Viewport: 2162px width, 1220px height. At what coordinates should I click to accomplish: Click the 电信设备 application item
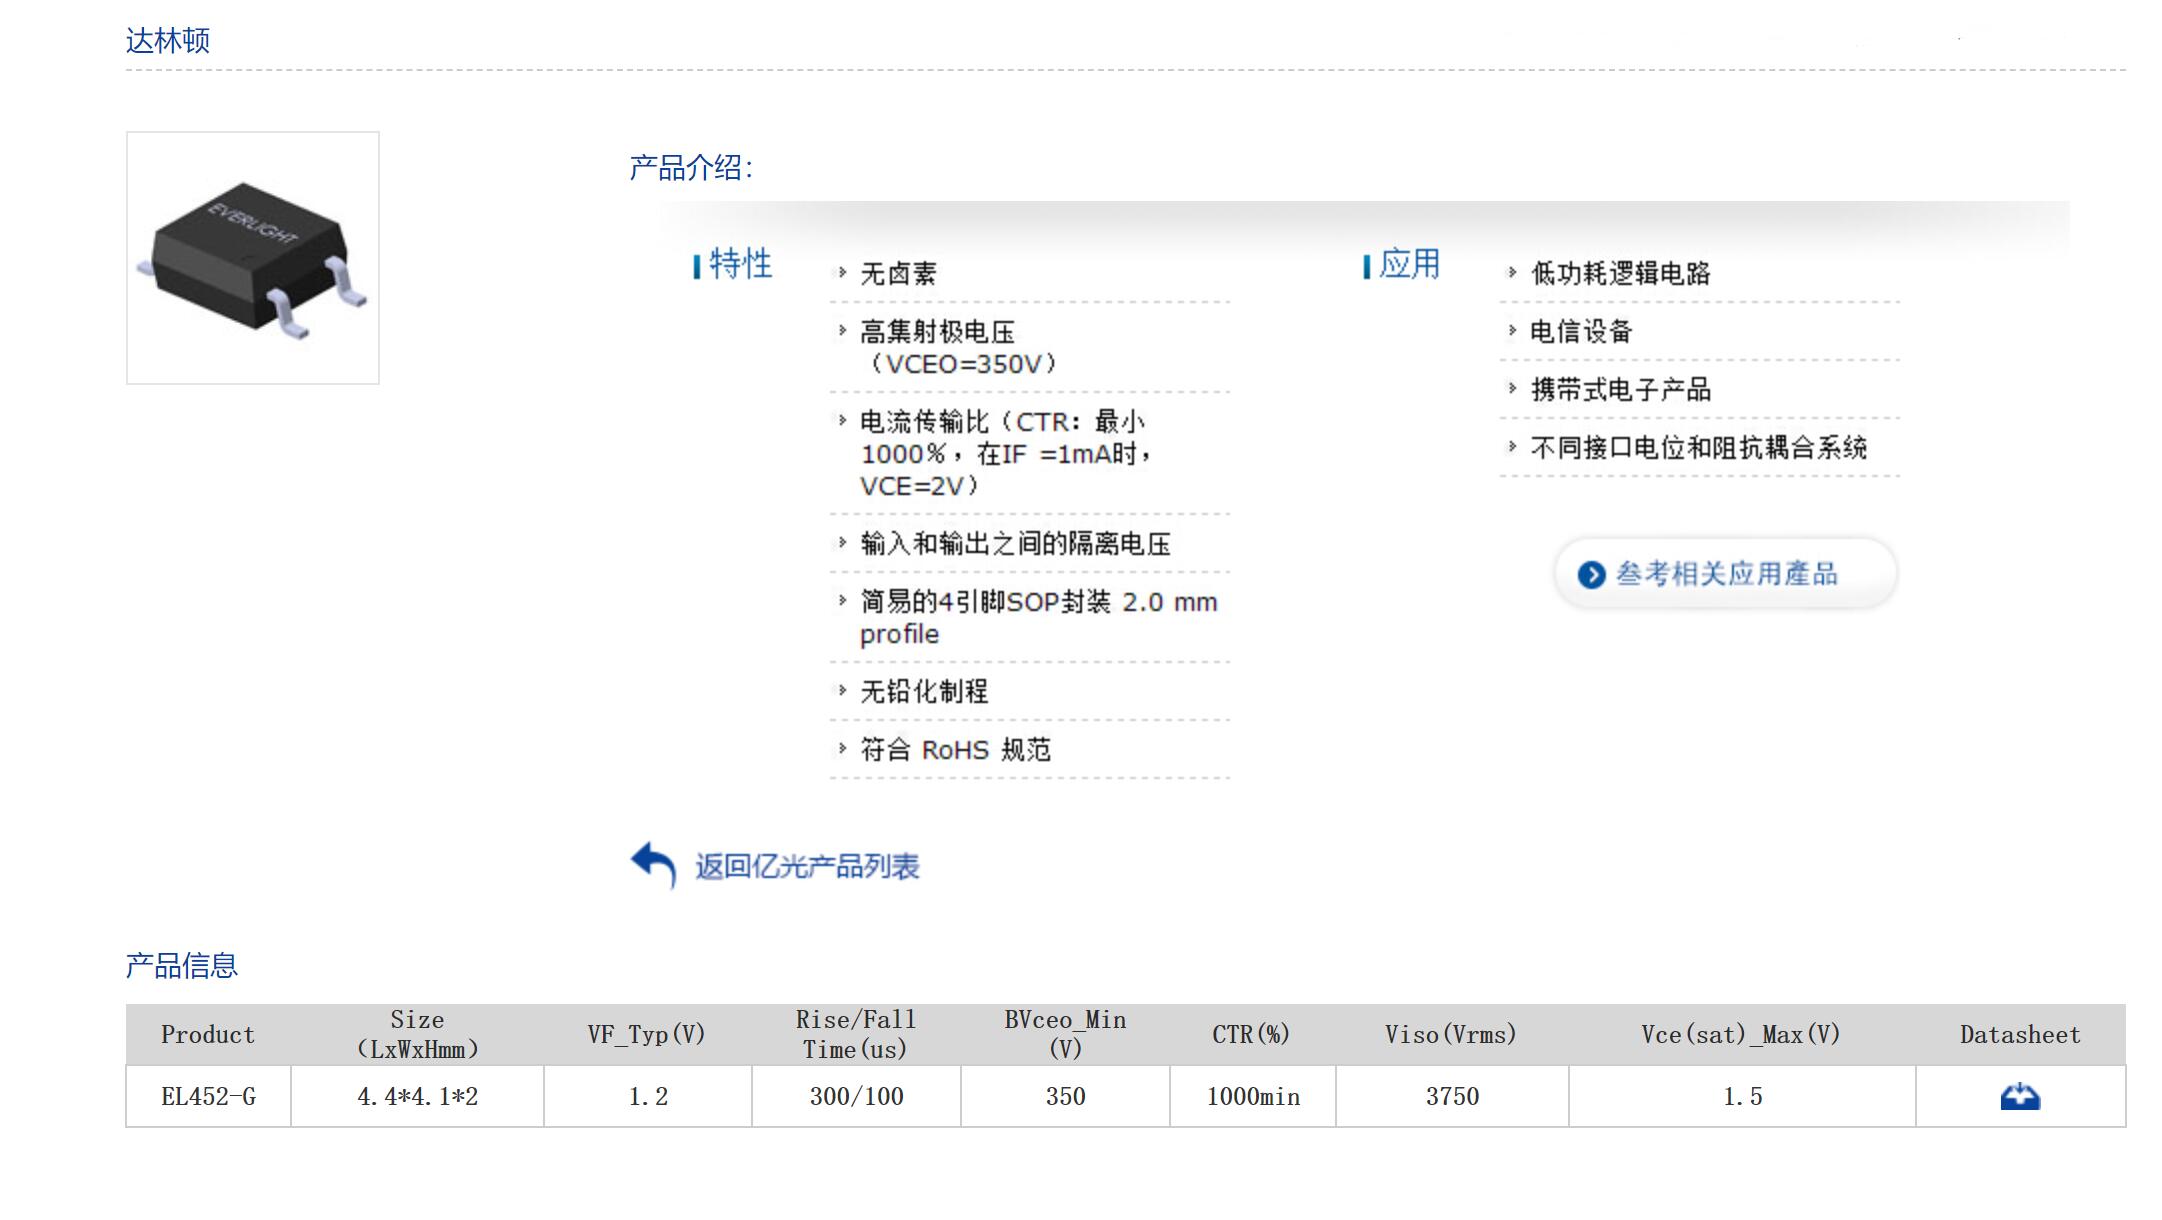coord(1581,332)
